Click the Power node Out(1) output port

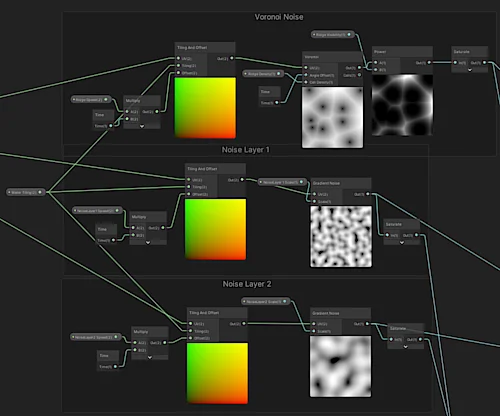click(429, 63)
